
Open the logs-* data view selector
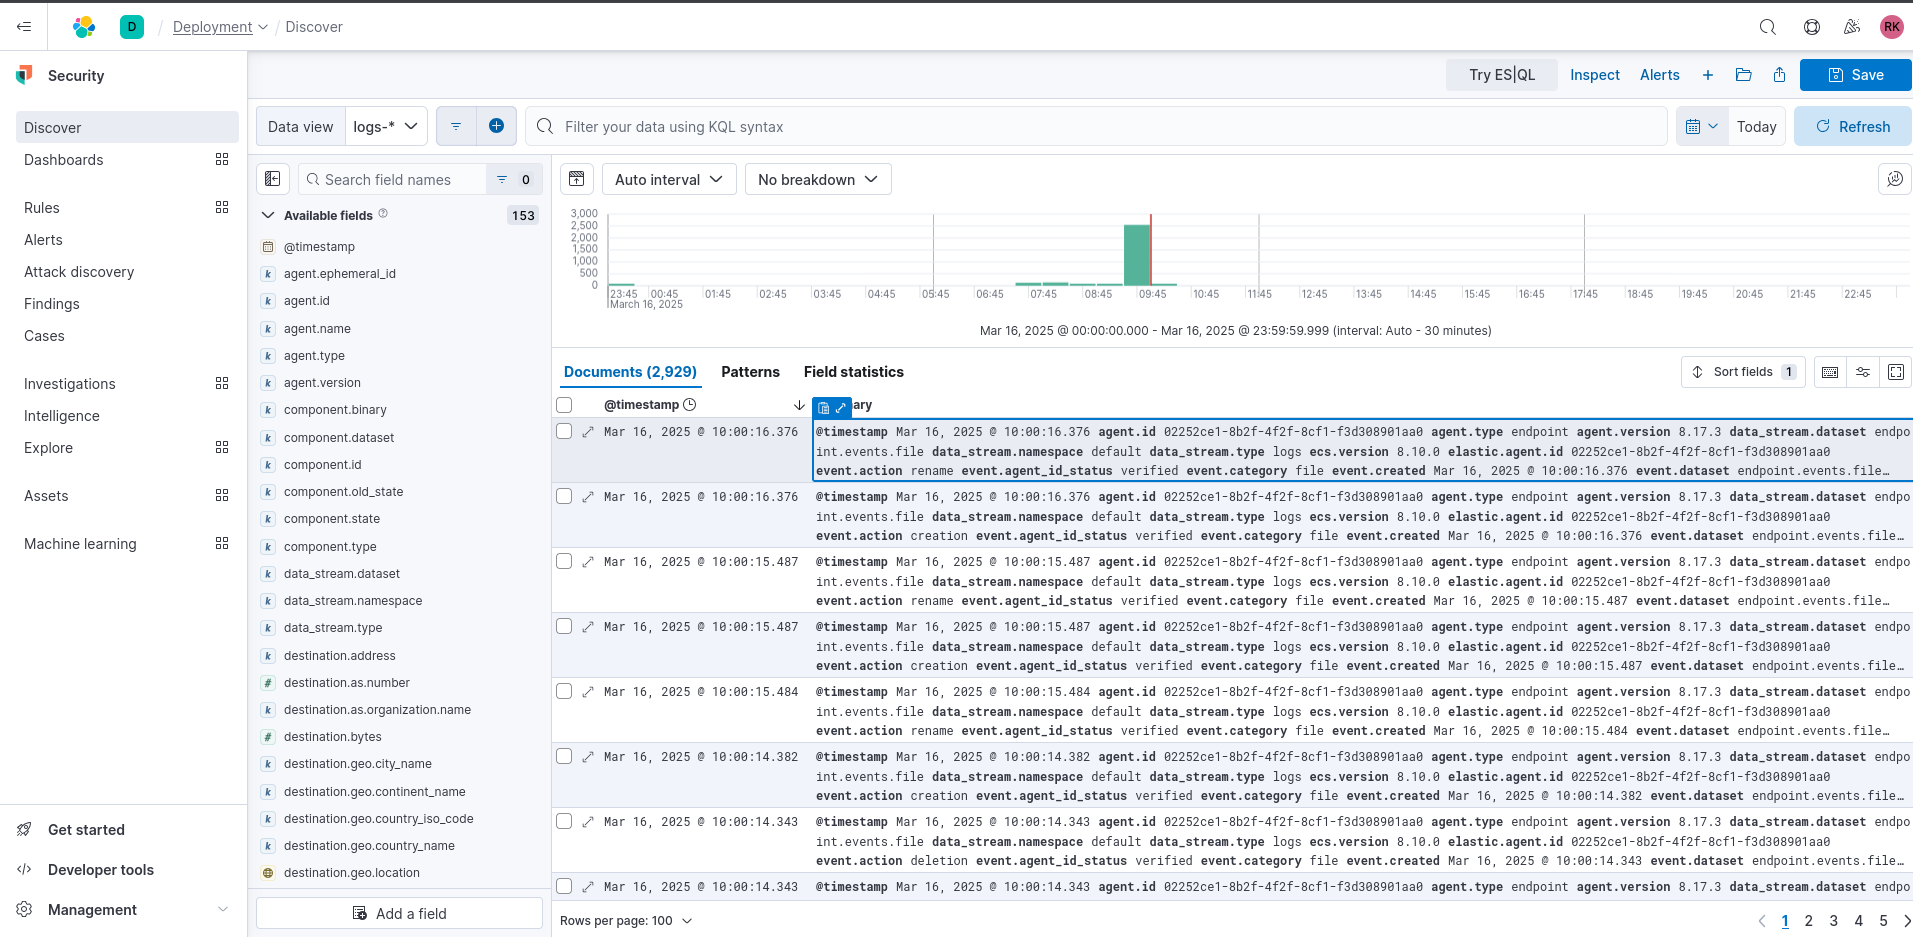click(386, 126)
